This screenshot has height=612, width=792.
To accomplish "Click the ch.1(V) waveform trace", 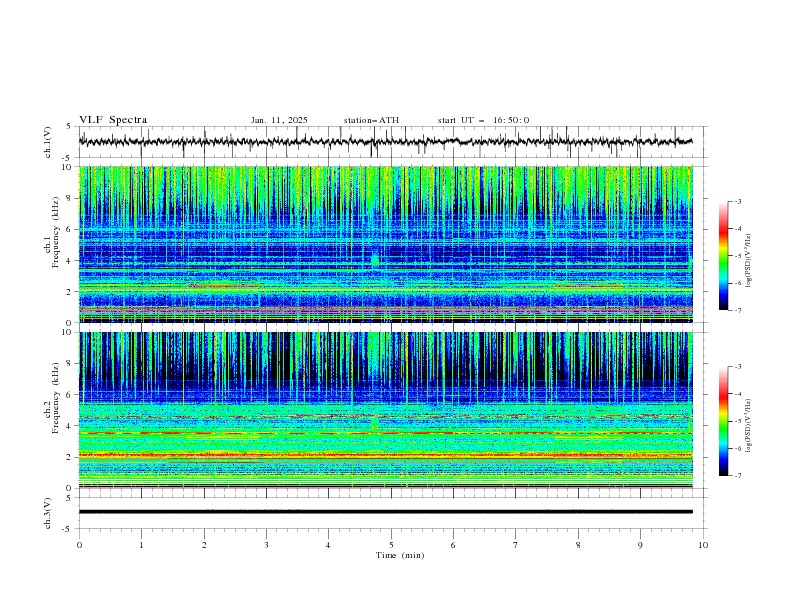I will (x=385, y=142).
